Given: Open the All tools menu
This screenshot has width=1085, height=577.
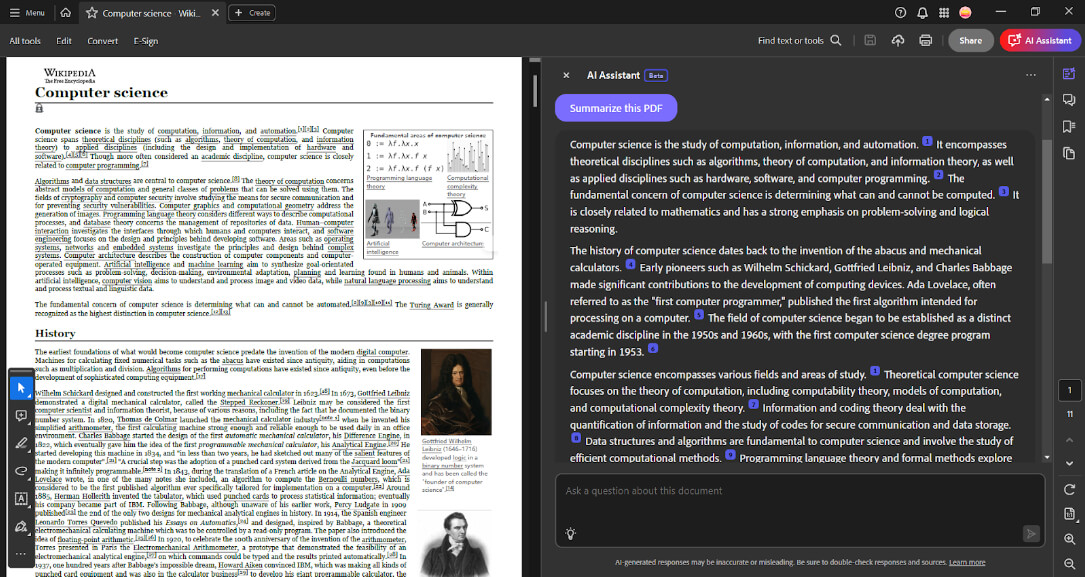Looking at the screenshot, I should coord(25,41).
